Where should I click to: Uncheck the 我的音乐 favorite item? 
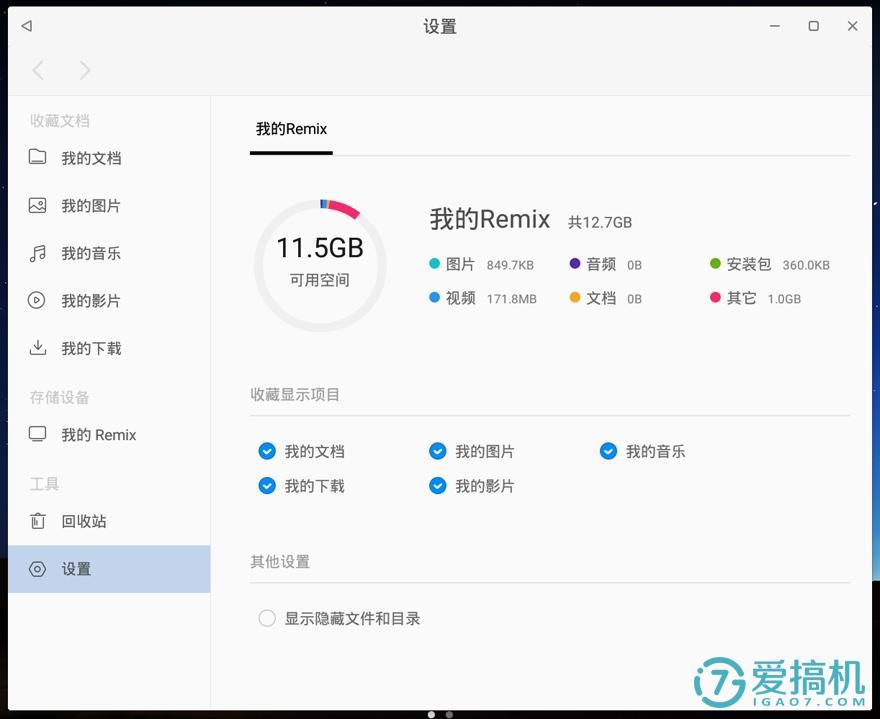[x=608, y=451]
